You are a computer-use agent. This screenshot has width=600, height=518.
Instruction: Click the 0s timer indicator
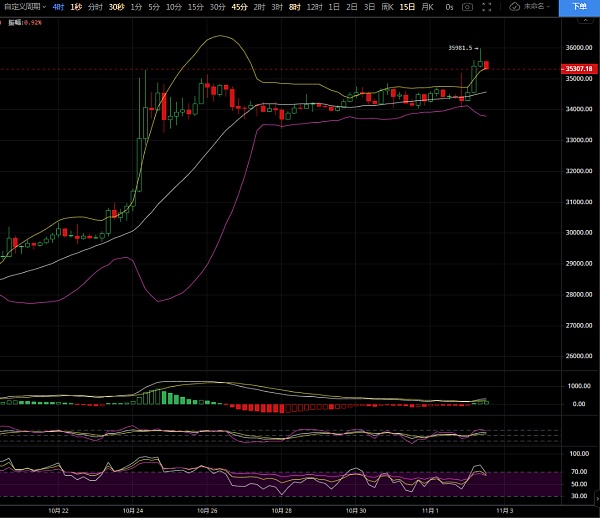point(449,7)
